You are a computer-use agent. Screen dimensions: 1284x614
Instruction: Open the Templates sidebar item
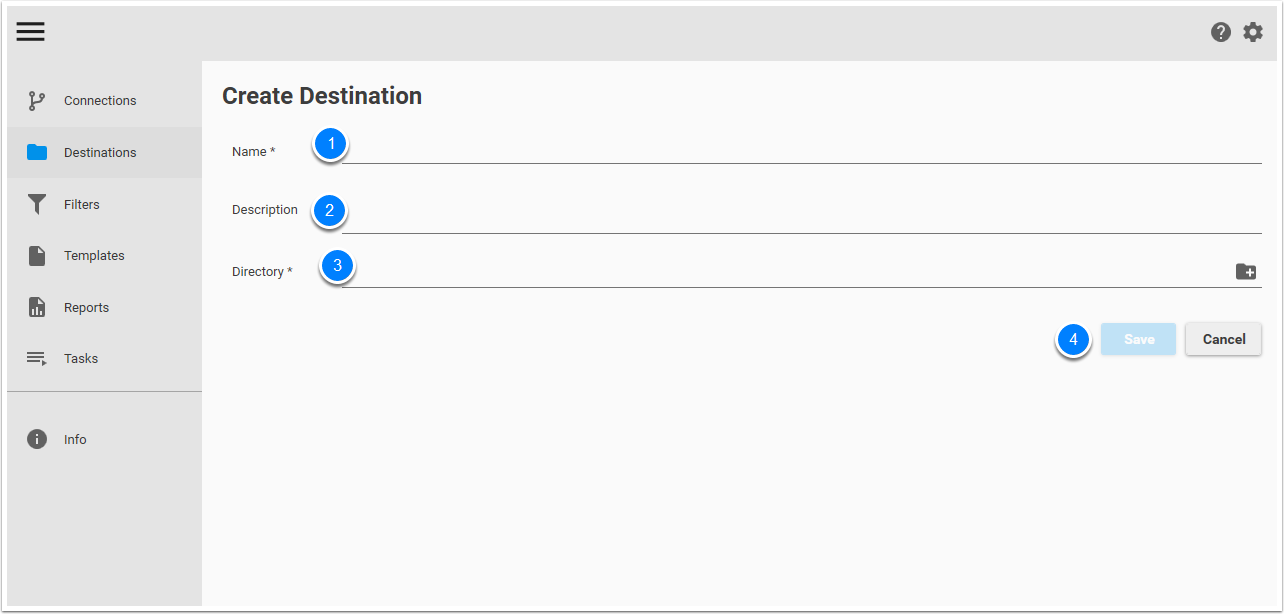(x=94, y=256)
